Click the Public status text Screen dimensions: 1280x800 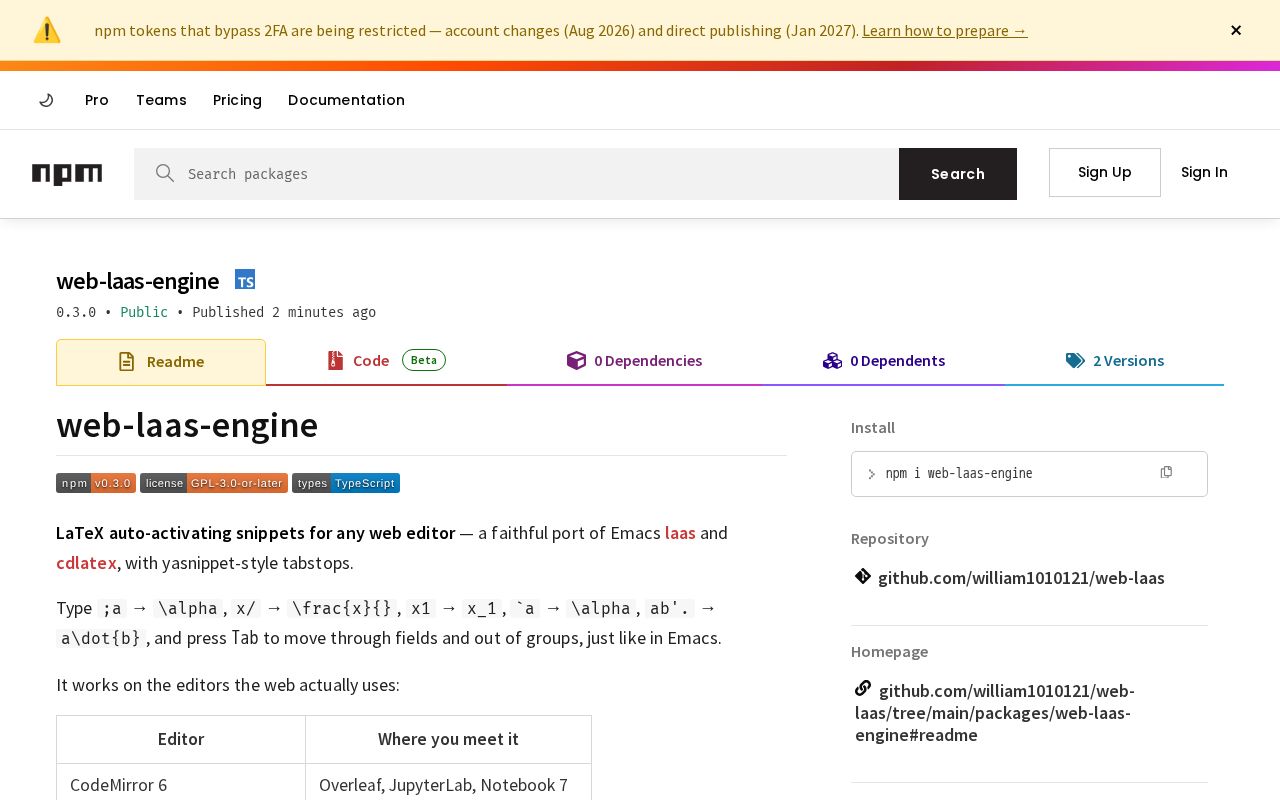[144, 312]
